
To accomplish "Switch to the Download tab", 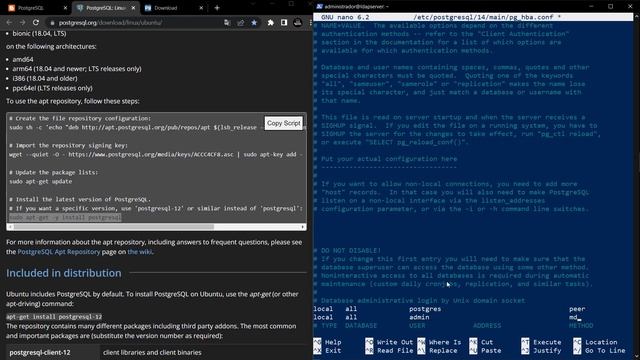I will [x=173, y=8].
